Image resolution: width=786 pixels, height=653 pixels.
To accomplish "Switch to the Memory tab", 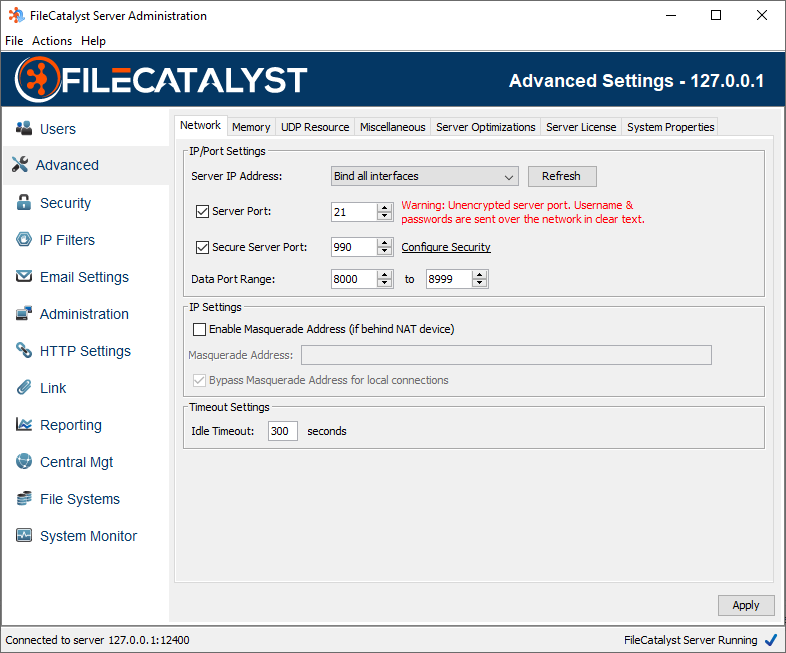I will point(251,127).
